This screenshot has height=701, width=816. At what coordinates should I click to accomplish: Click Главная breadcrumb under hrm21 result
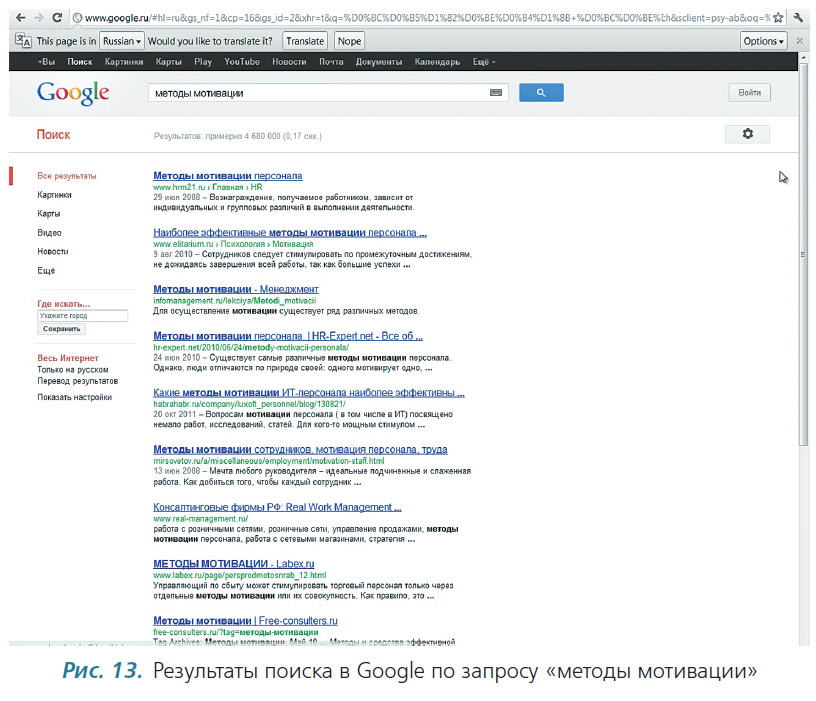coord(227,187)
